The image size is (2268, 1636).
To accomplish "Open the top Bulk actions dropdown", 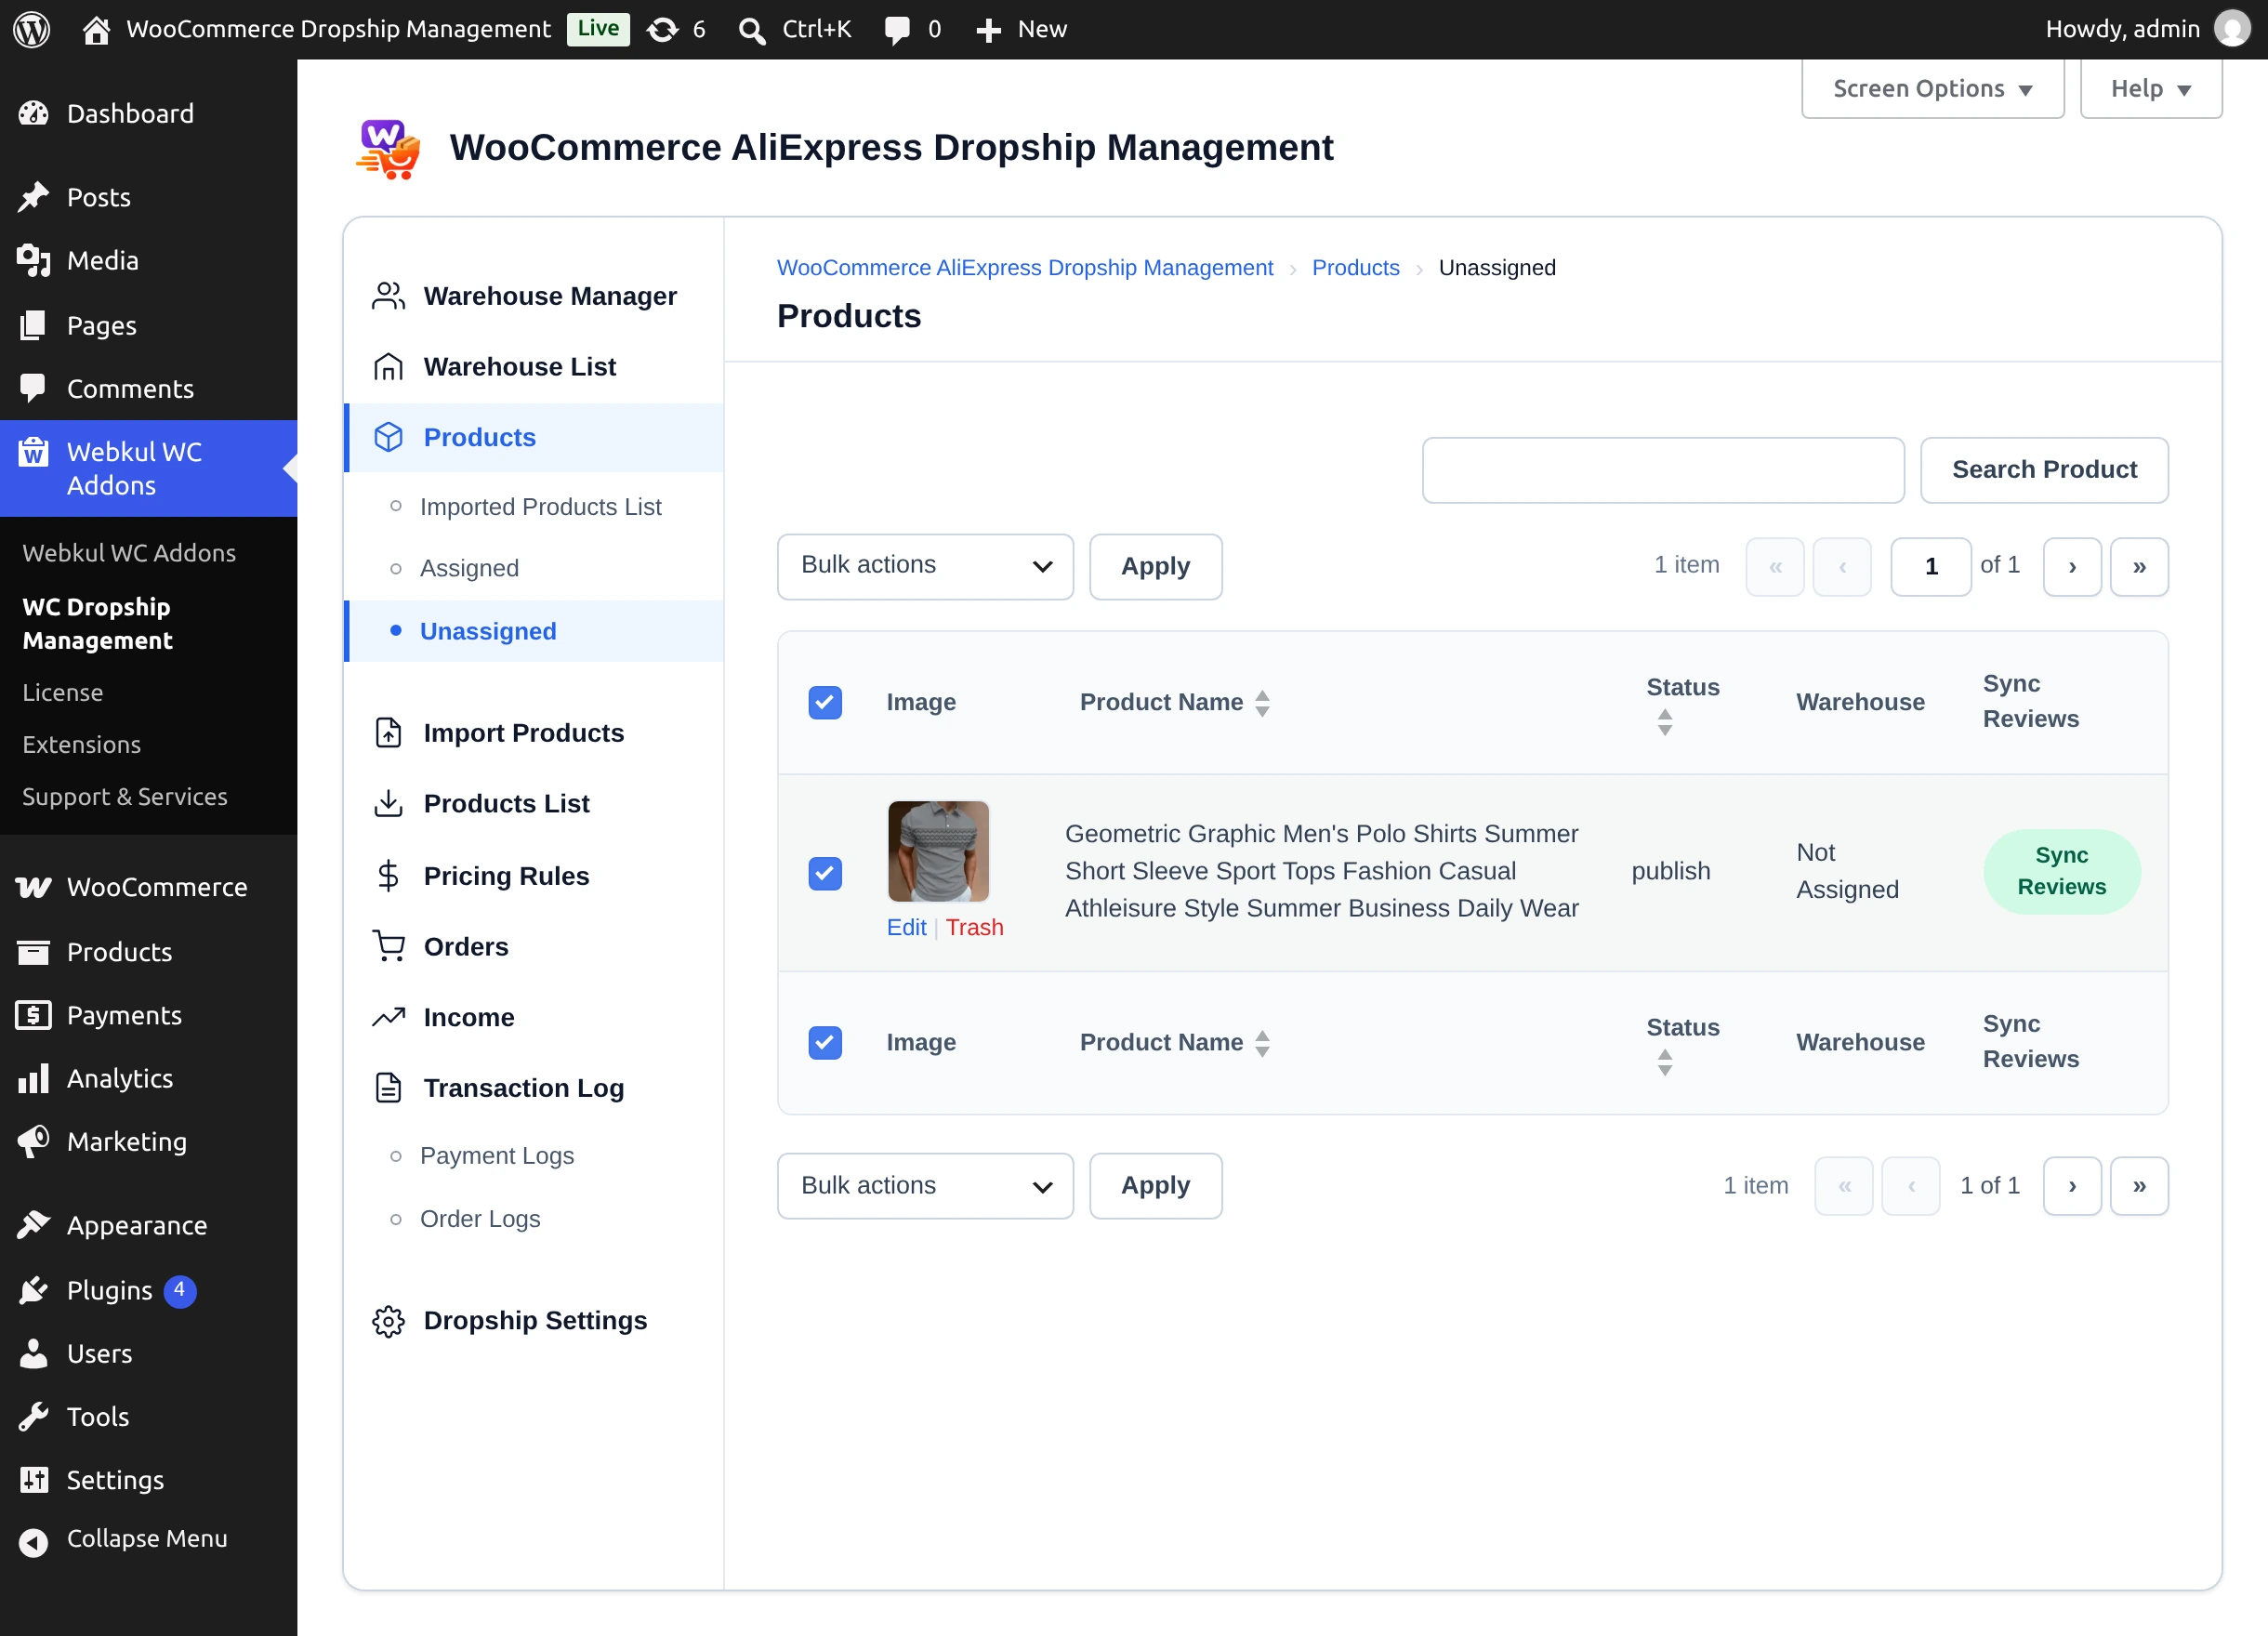I will [x=925, y=567].
